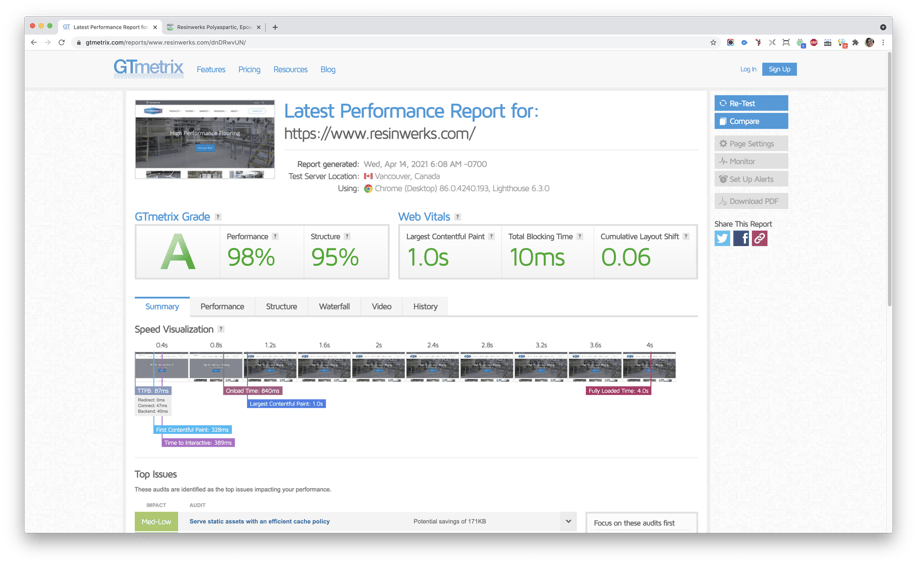The height and width of the screenshot is (565, 917).
Task: Click browser reload button
Action: pyautogui.click(x=62, y=43)
